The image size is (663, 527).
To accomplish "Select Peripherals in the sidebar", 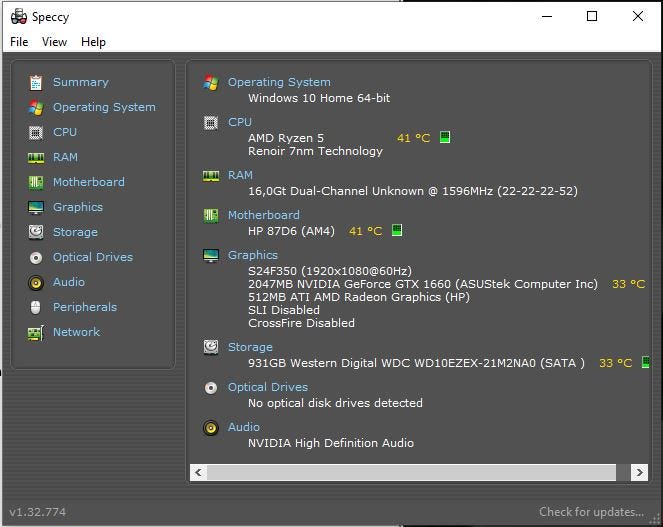I will 85,307.
